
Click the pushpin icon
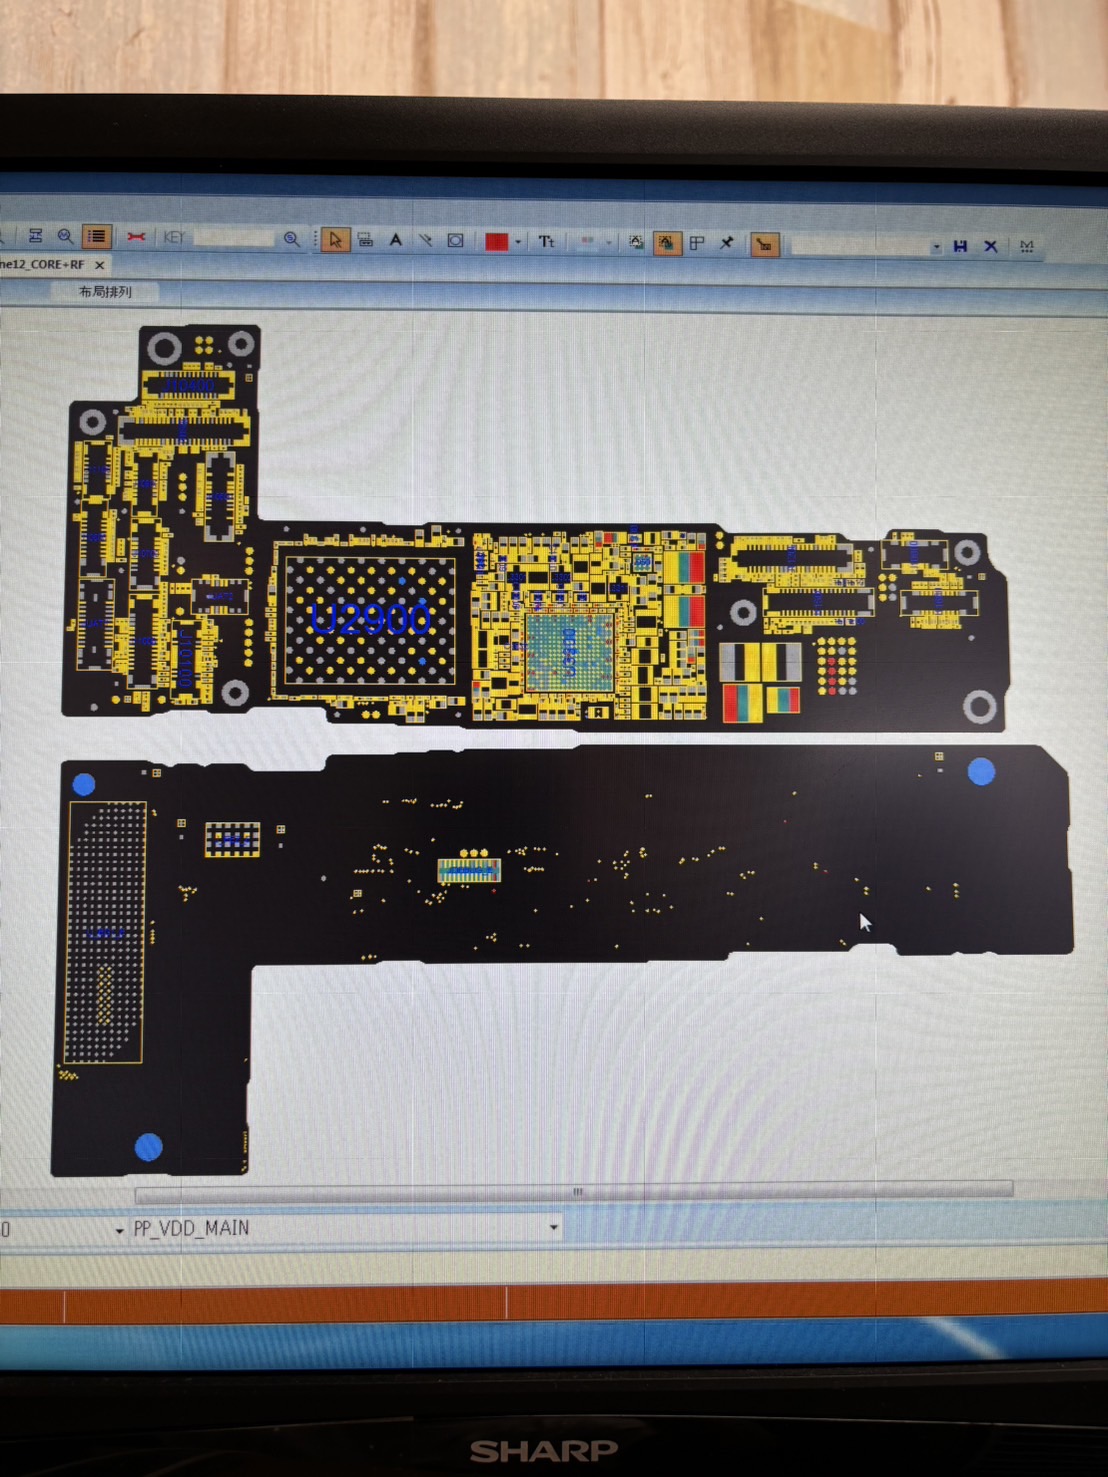(727, 243)
